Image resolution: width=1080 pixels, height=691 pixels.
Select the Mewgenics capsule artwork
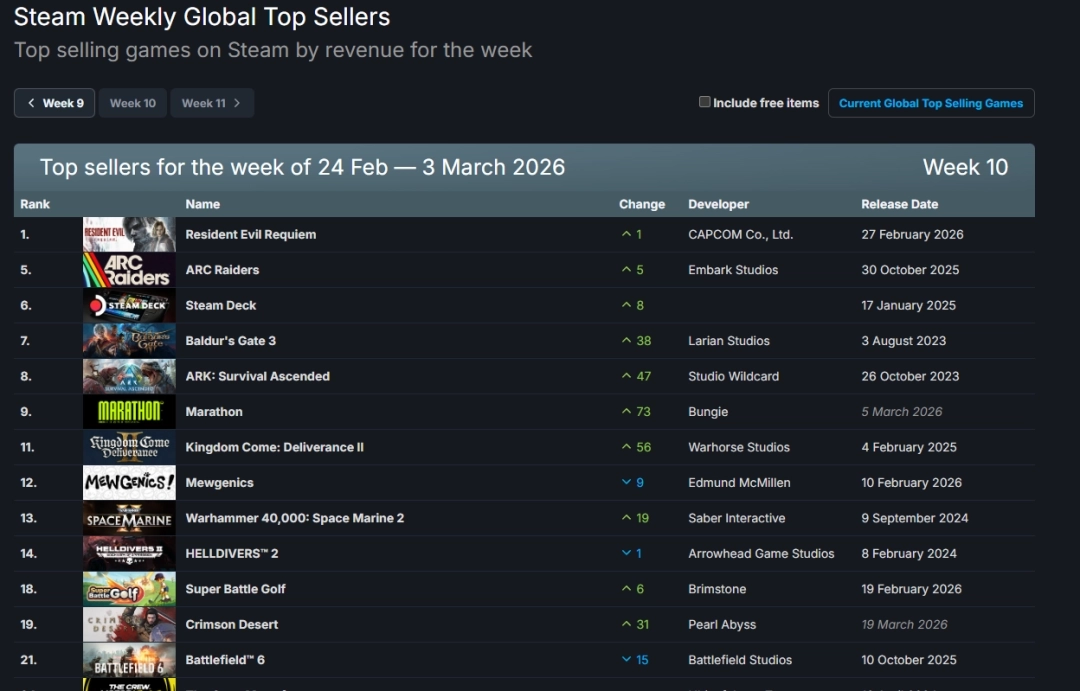pos(128,482)
